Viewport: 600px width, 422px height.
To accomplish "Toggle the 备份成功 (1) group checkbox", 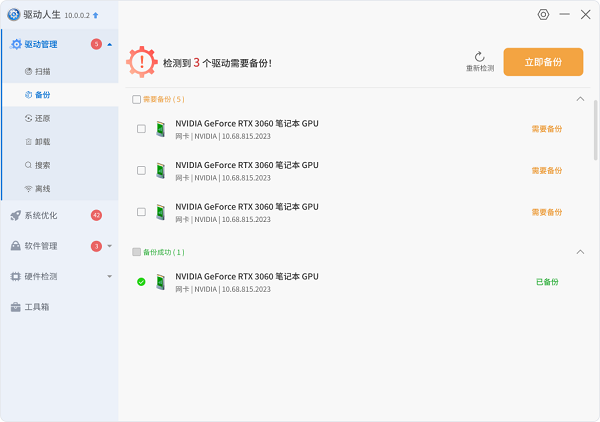I will coord(136,252).
